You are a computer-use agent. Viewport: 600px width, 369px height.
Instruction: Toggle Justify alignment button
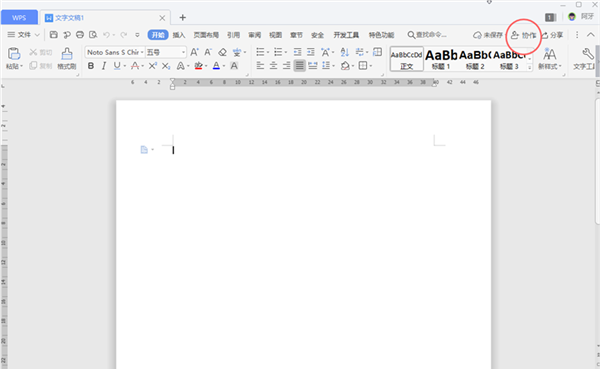coord(300,66)
